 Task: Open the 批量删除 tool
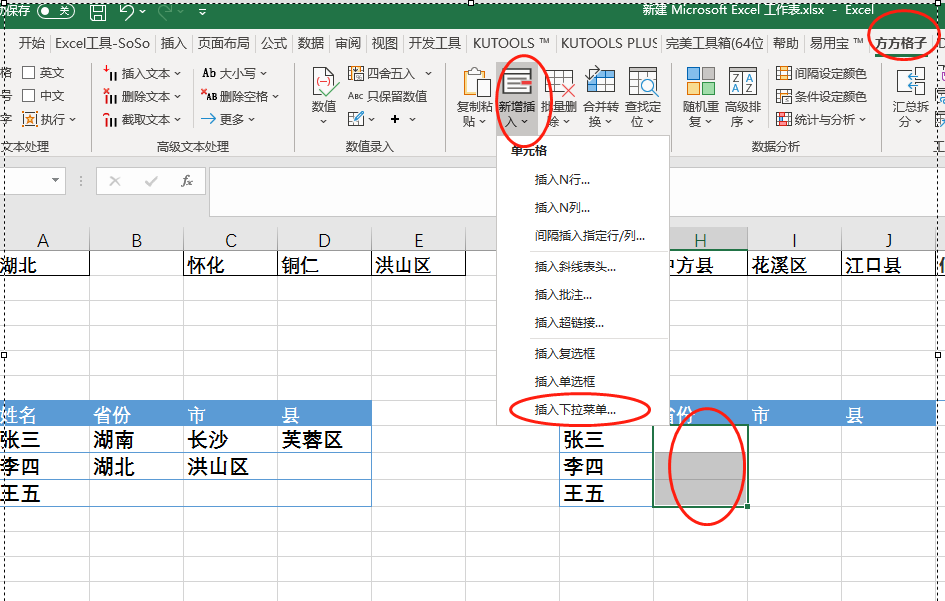tap(559, 96)
